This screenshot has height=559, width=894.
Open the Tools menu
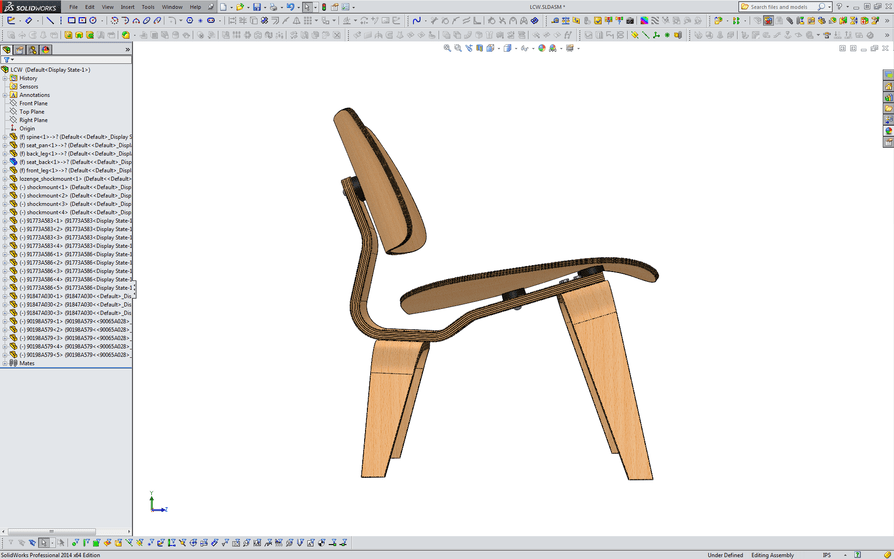148,7
